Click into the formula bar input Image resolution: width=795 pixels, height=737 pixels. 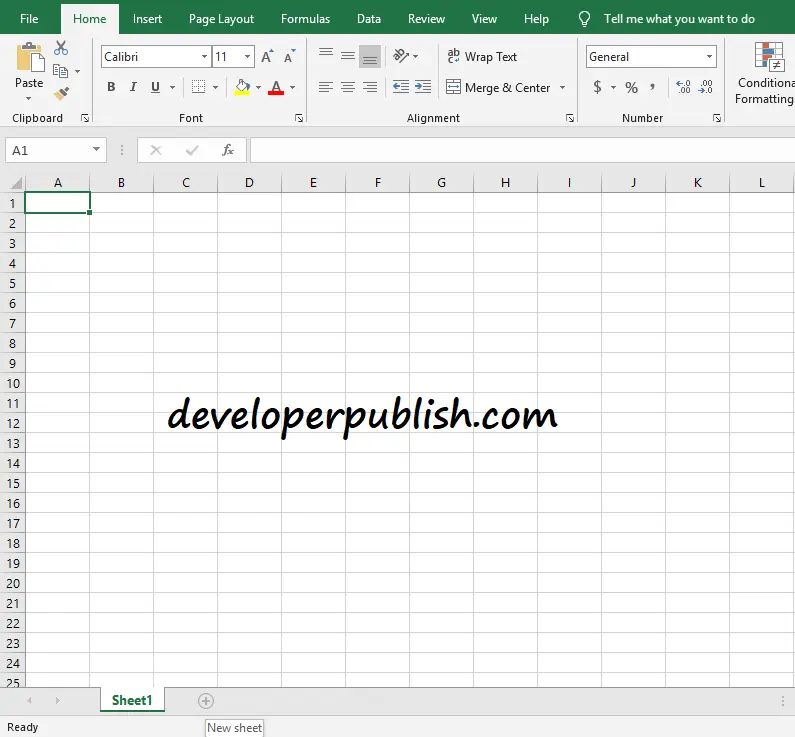point(522,150)
